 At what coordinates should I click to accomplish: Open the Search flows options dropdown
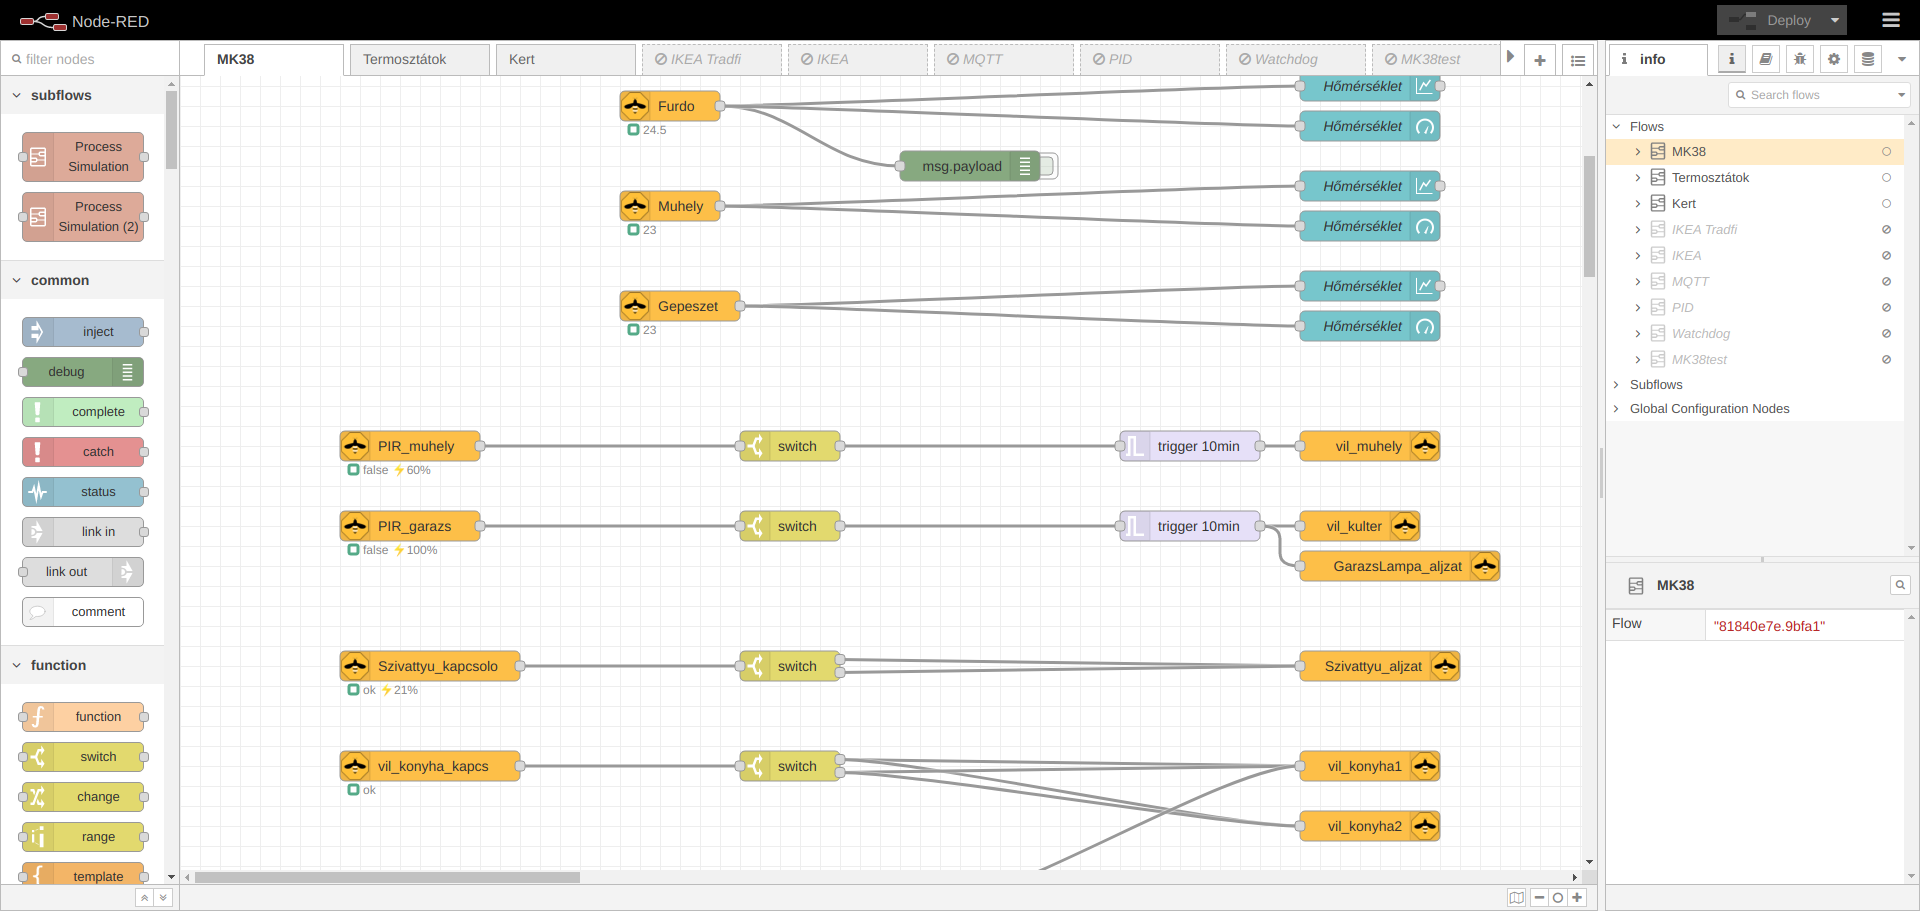[1902, 95]
